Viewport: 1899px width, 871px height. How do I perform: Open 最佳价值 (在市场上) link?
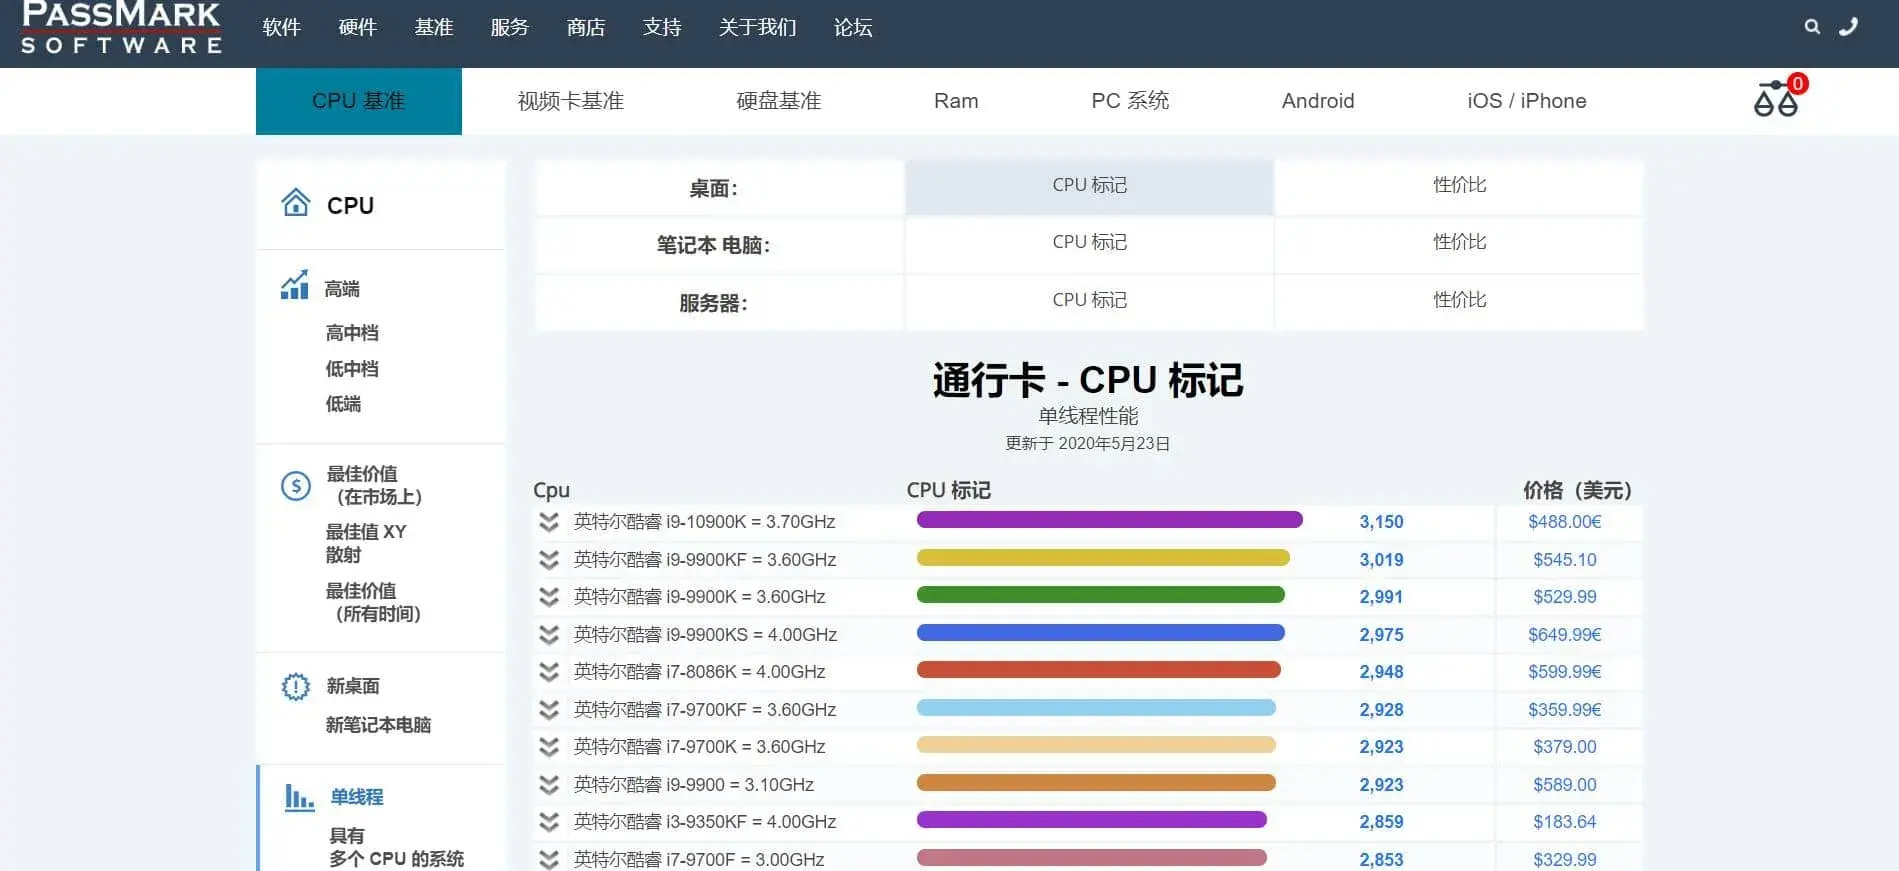click(375, 485)
